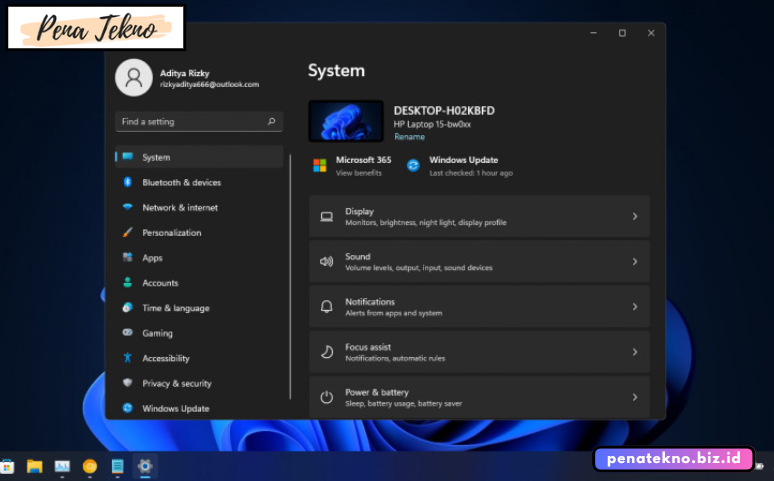This screenshot has height=481, width=774.
Task: Click the Bluetooth icon in sidebar
Action: (127, 182)
